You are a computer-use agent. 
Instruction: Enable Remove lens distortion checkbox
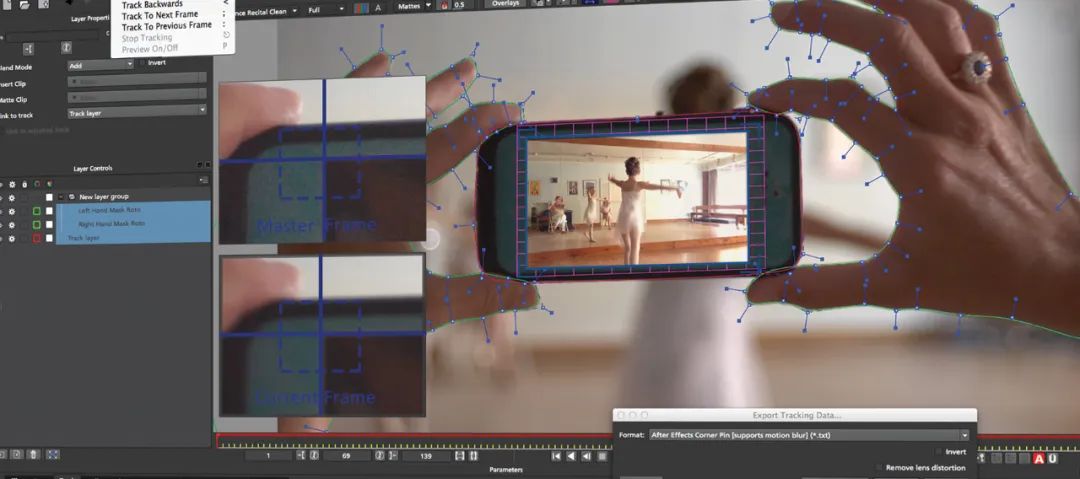[x=878, y=467]
